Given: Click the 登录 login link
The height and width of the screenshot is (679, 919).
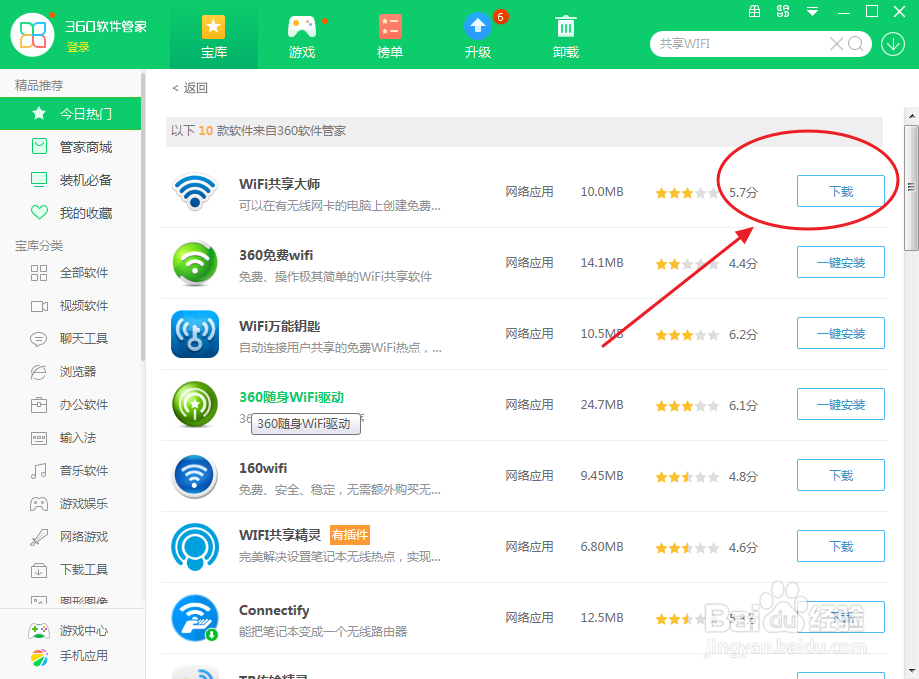Looking at the screenshot, I should (78, 47).
